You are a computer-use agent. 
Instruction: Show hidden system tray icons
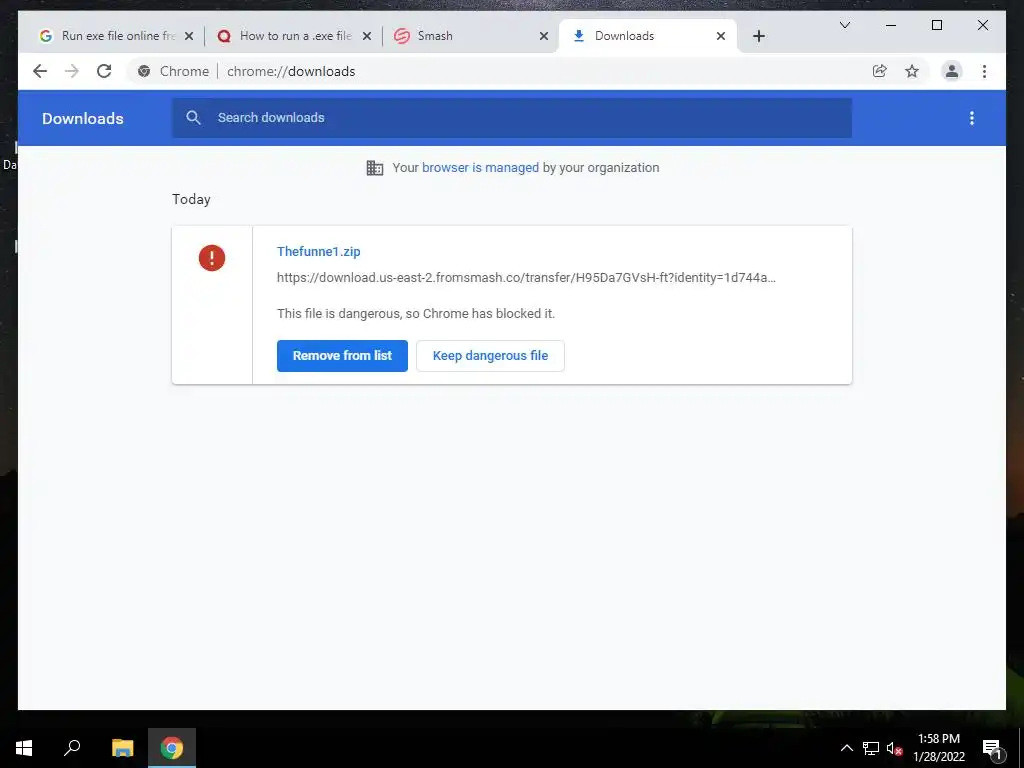846,748
